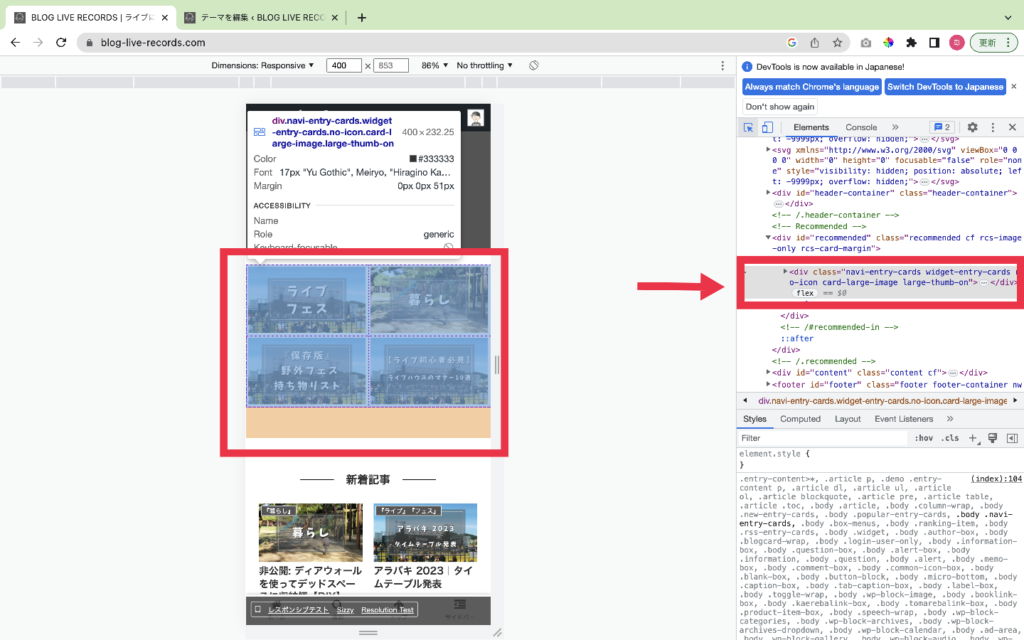The height and width of the screenshot is (640, 1024).
Task: Toggle the browser side panel icon
Action: coord(934,42)
